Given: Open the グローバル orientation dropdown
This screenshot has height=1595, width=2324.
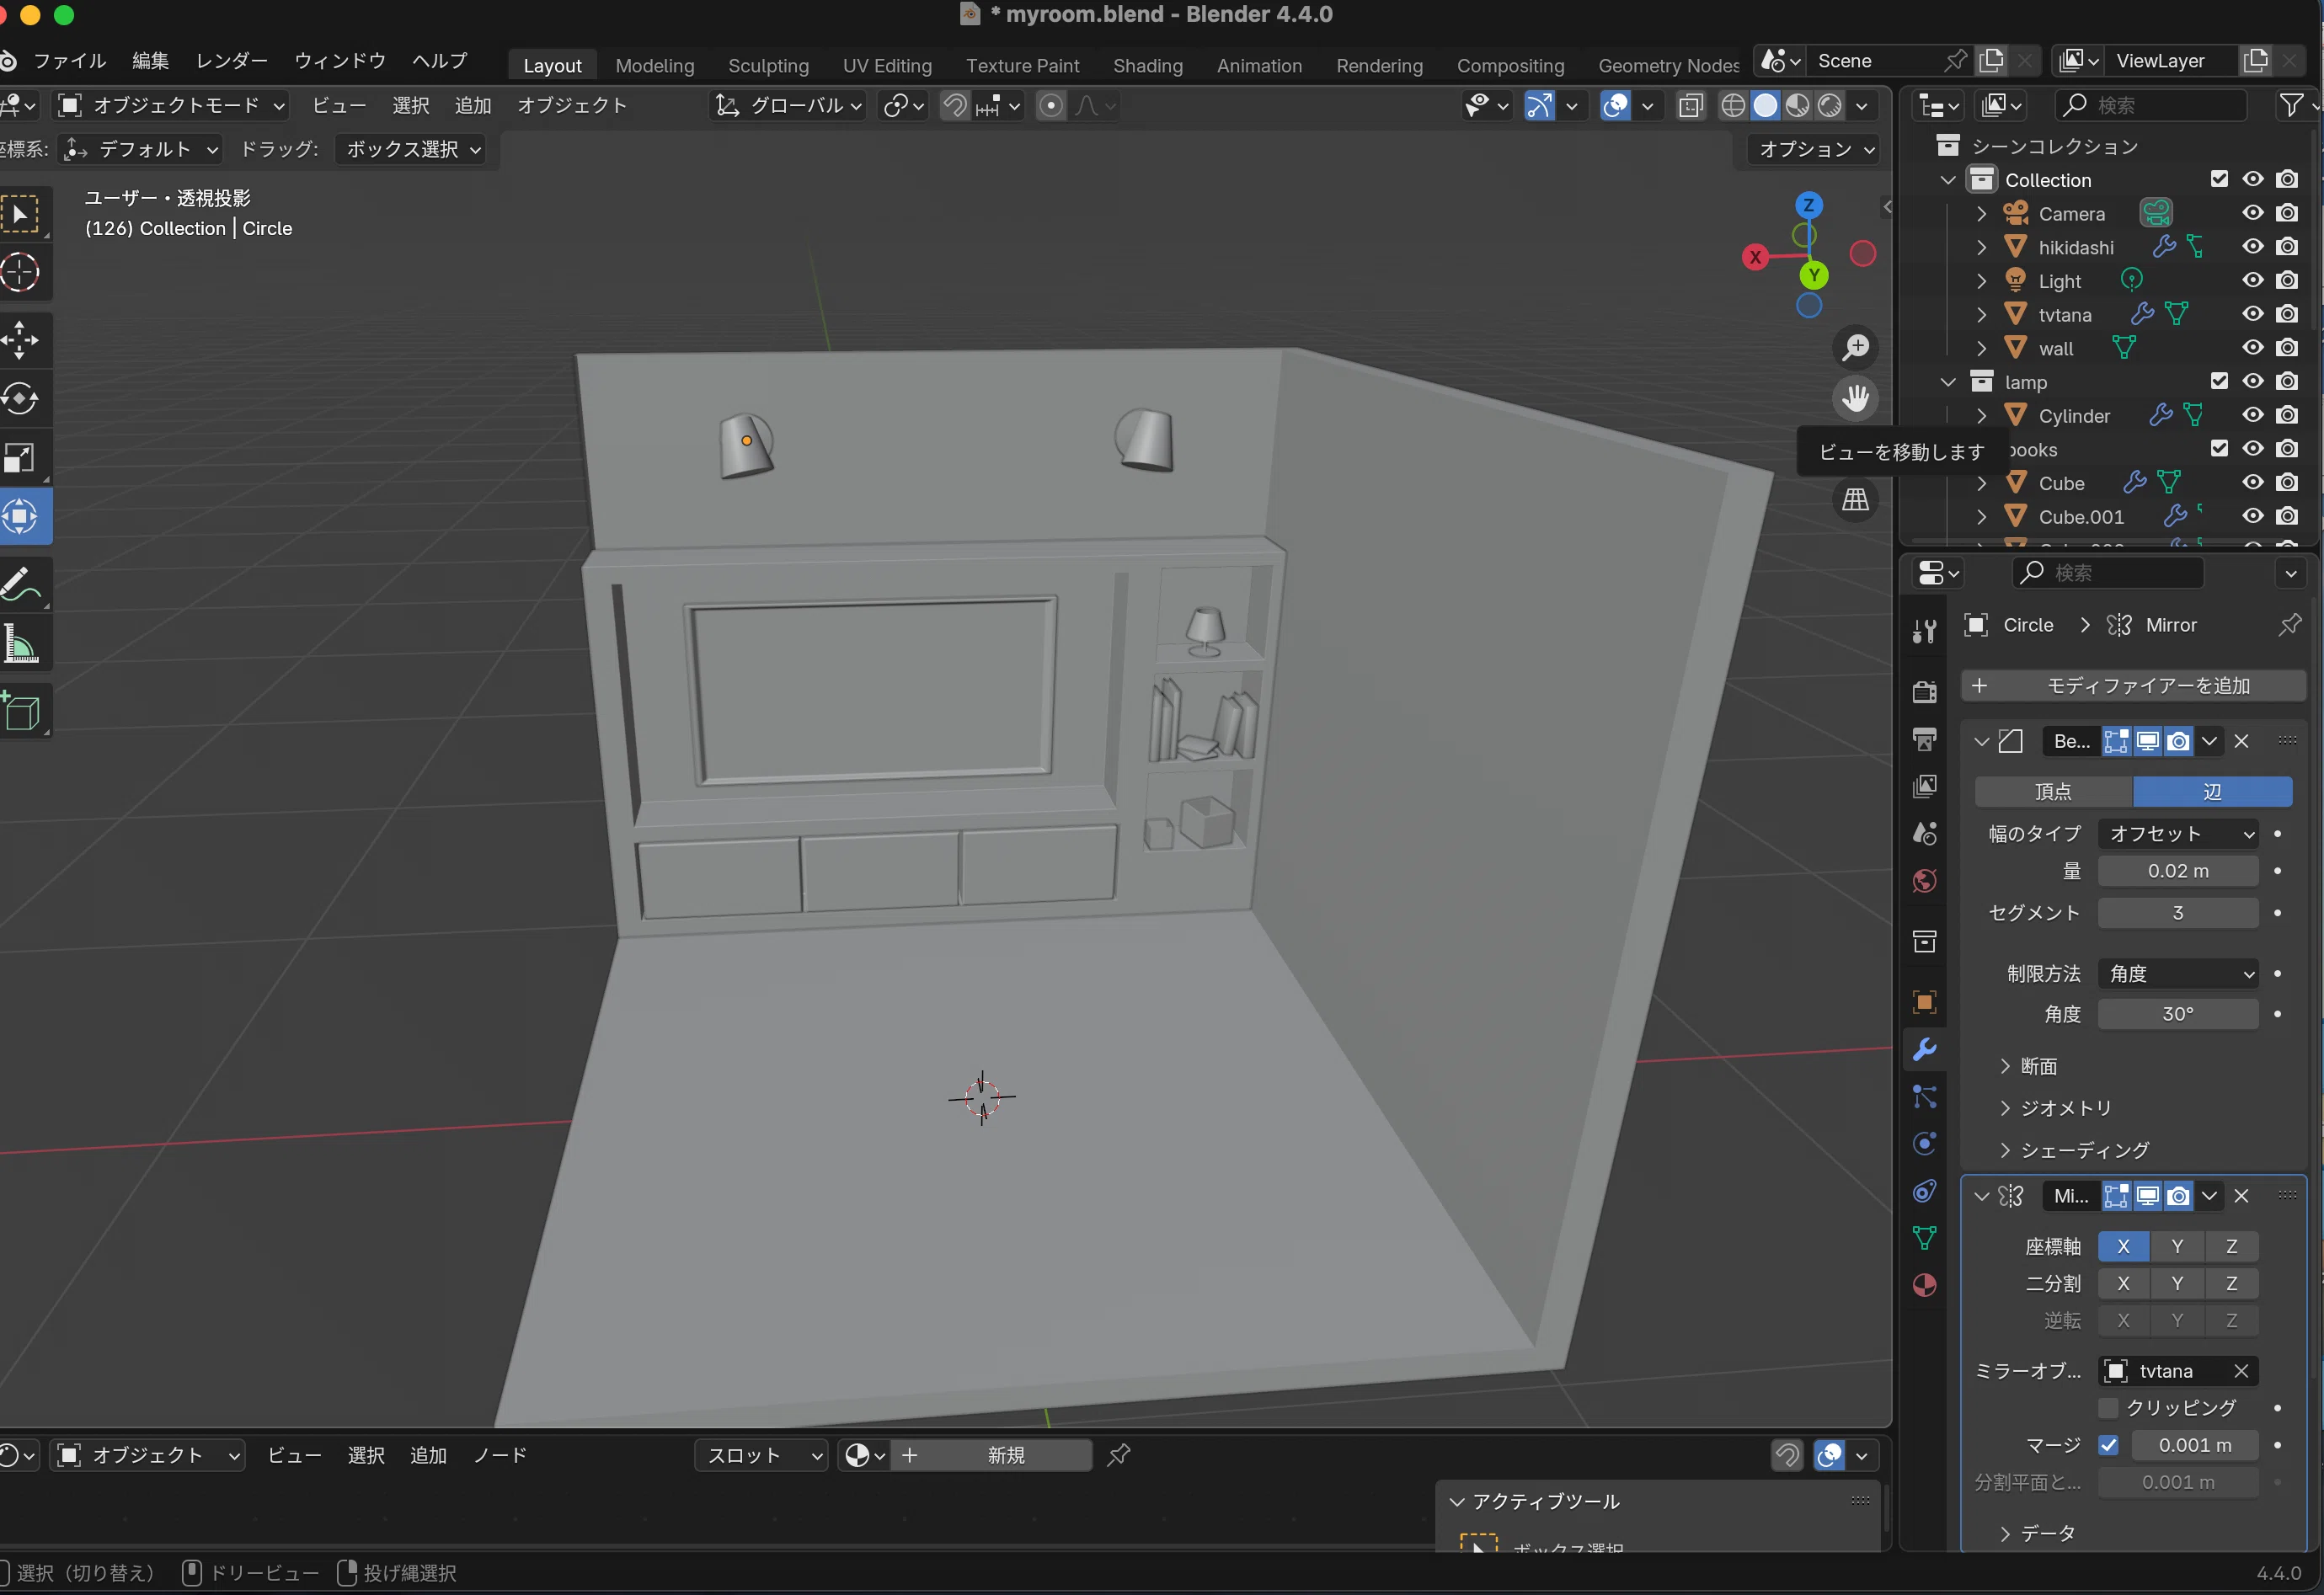Looking at the screenshot, I should (x=788, y=105).
